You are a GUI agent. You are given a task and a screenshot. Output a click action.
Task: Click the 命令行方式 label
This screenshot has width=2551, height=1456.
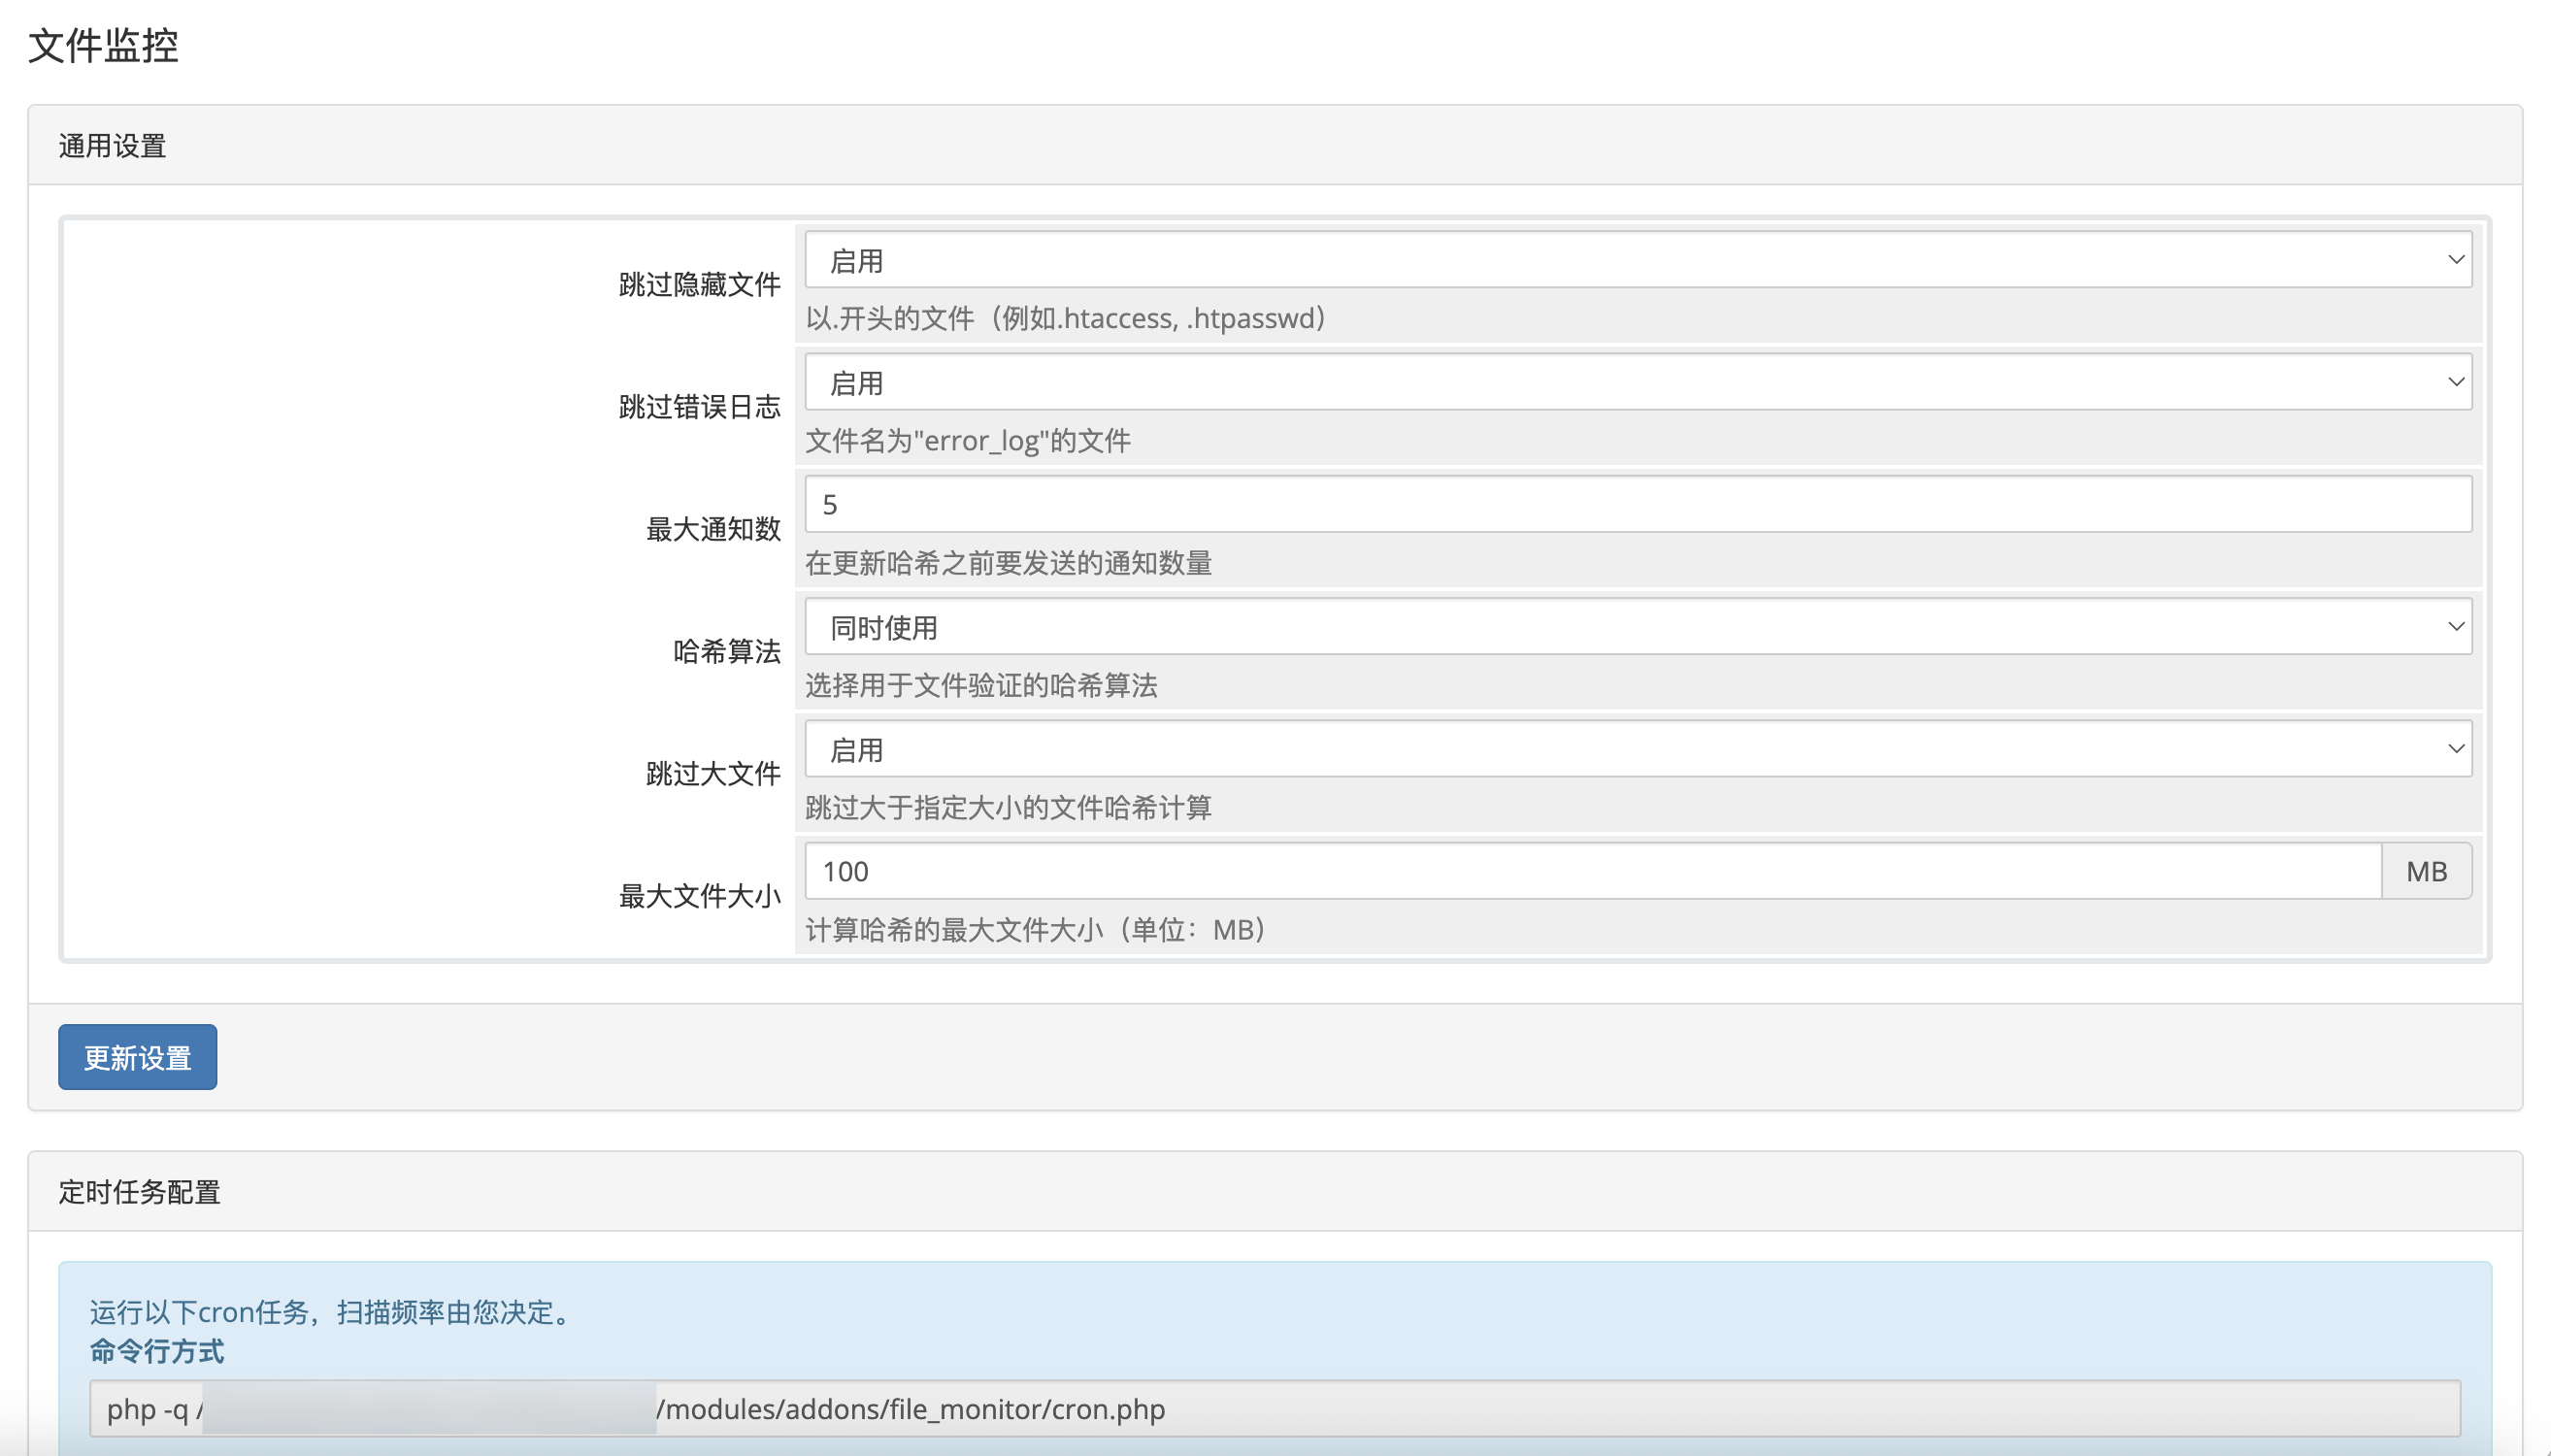(x=156, y=1351)
